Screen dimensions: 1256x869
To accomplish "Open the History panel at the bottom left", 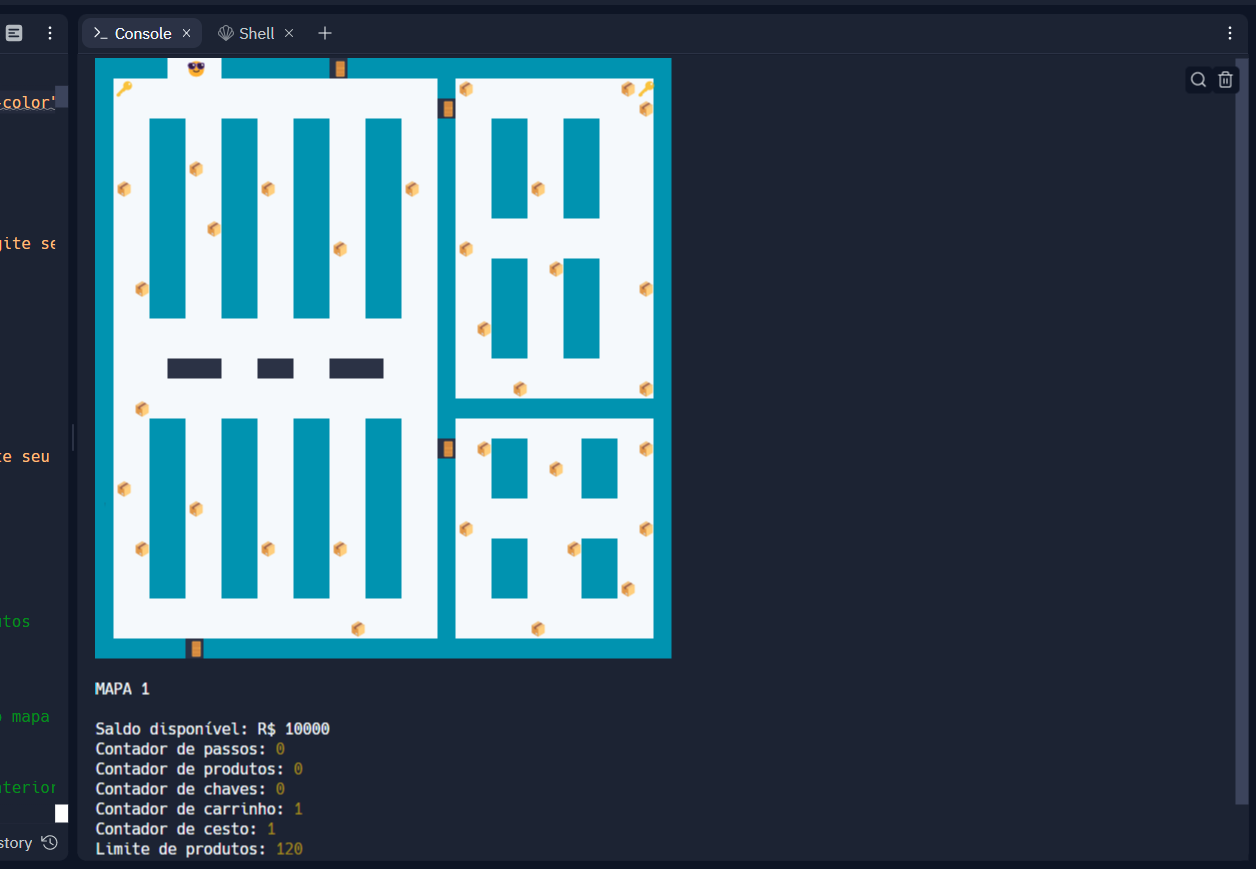I will point(30,842).
